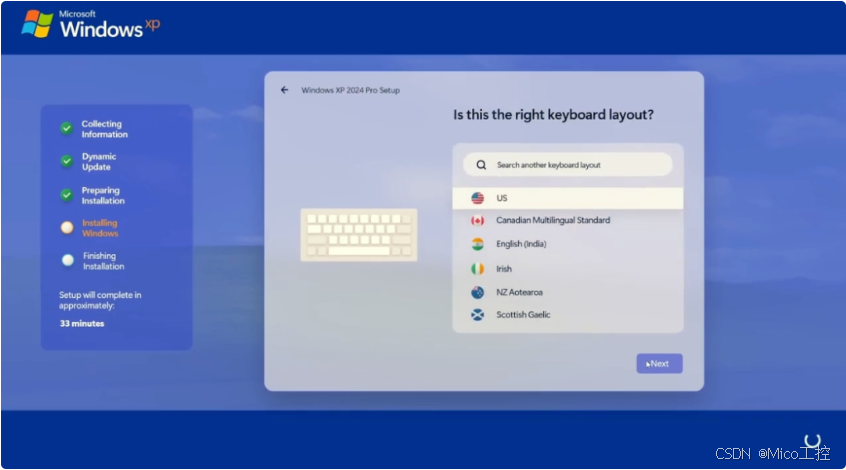846x470 pixels.
Task: Click the Preparing Installation step label
Action: [x=103, y=195]
